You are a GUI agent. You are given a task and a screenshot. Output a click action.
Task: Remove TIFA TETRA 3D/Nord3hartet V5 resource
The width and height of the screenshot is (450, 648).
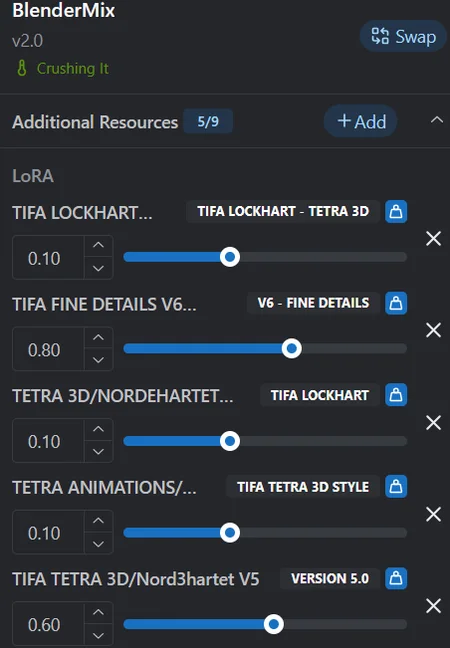click(x=433, y=606)
